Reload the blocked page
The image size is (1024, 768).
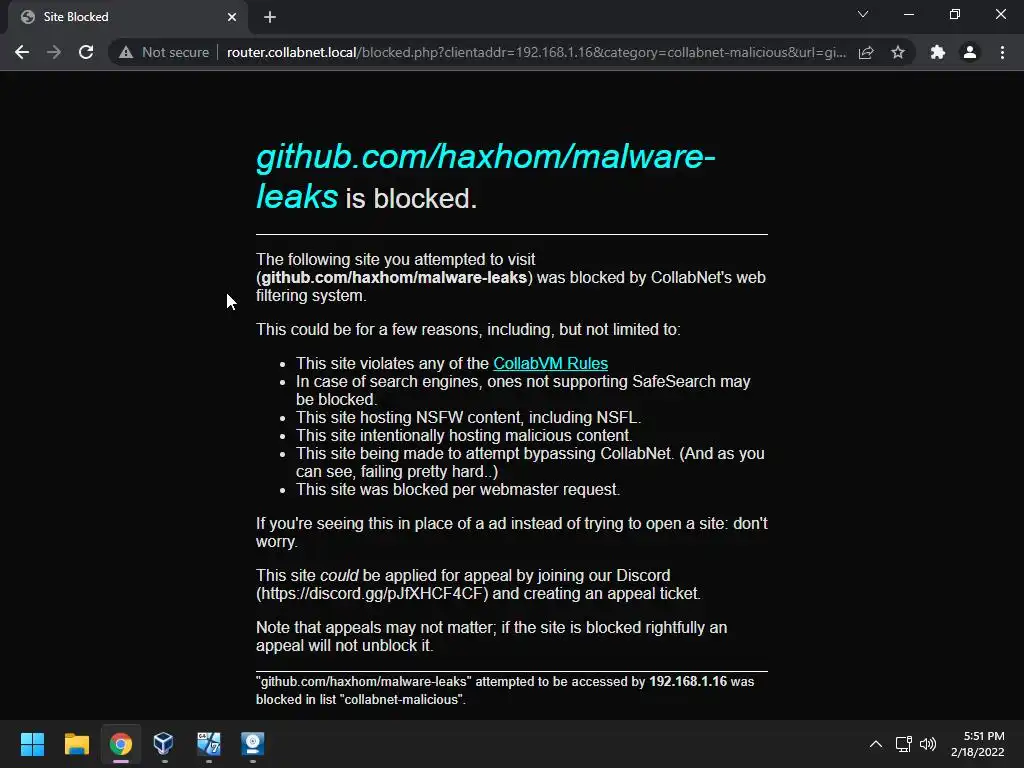[86, 52]
